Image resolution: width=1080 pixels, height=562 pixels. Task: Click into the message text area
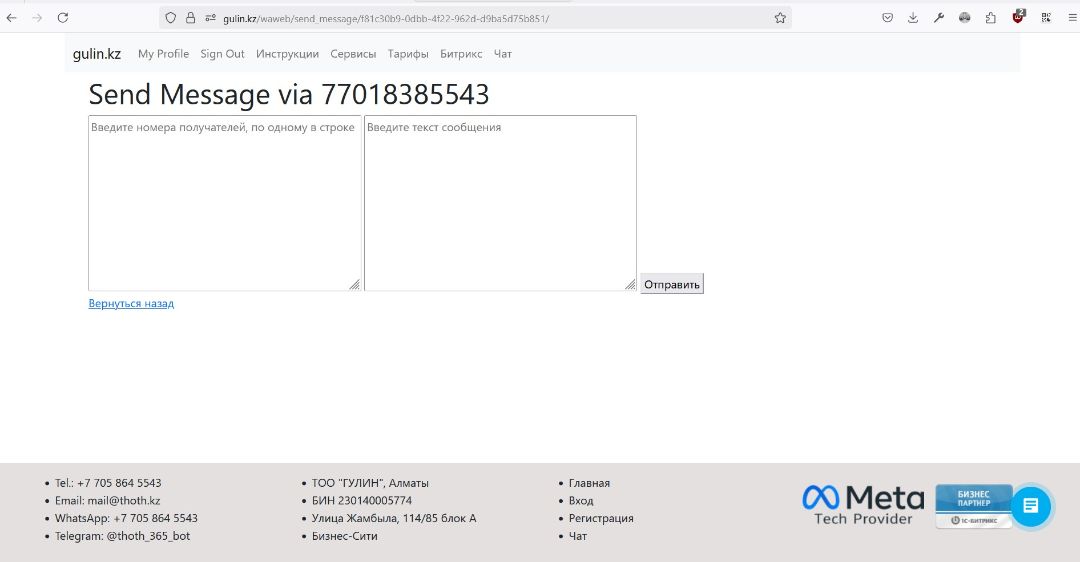pyautogui.click(x=500, y=203)
